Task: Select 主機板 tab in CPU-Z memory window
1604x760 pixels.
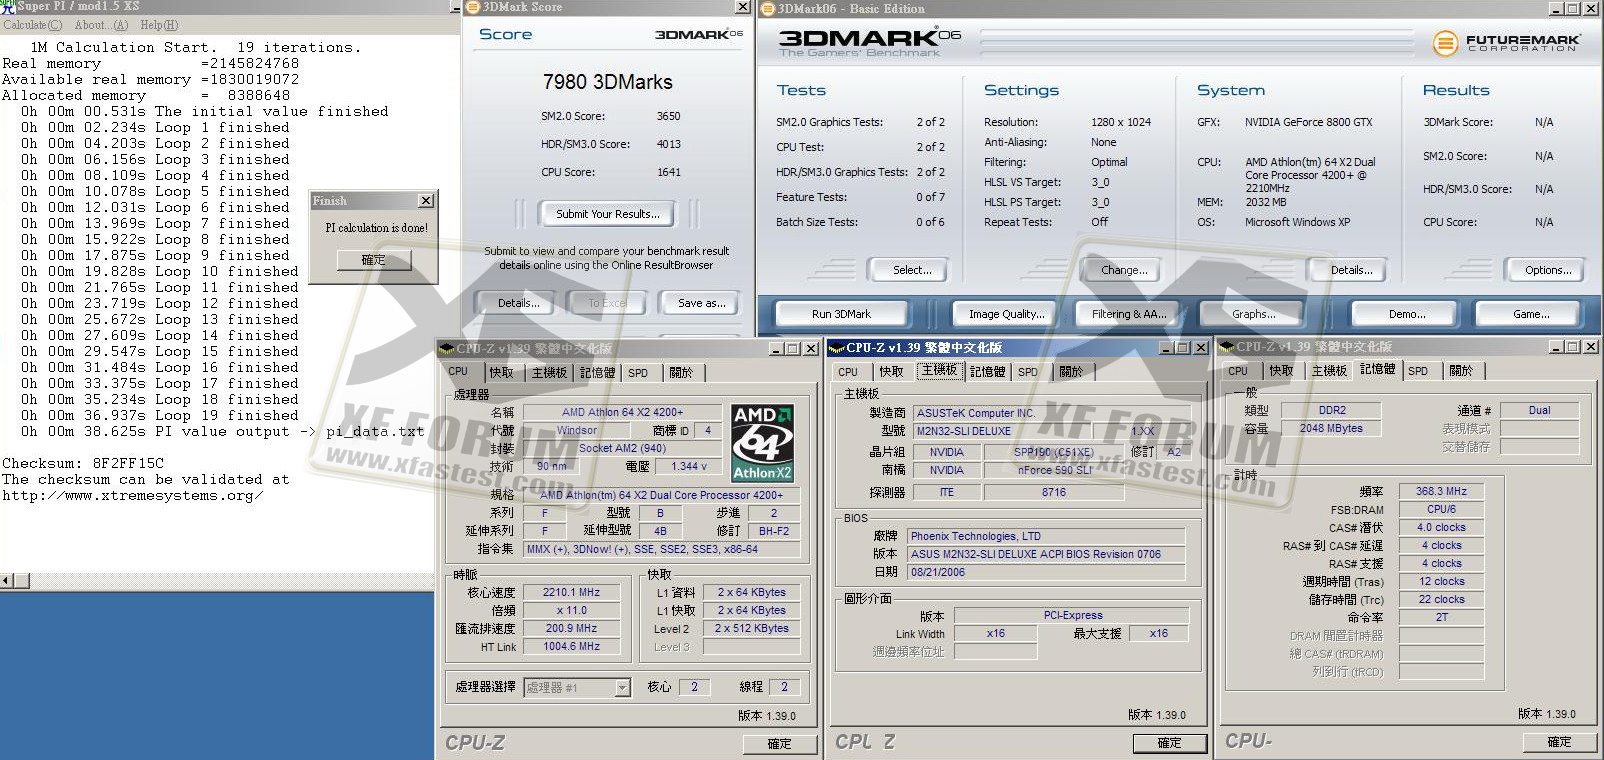Action: pyautogui.click(x=1329, y=371)
